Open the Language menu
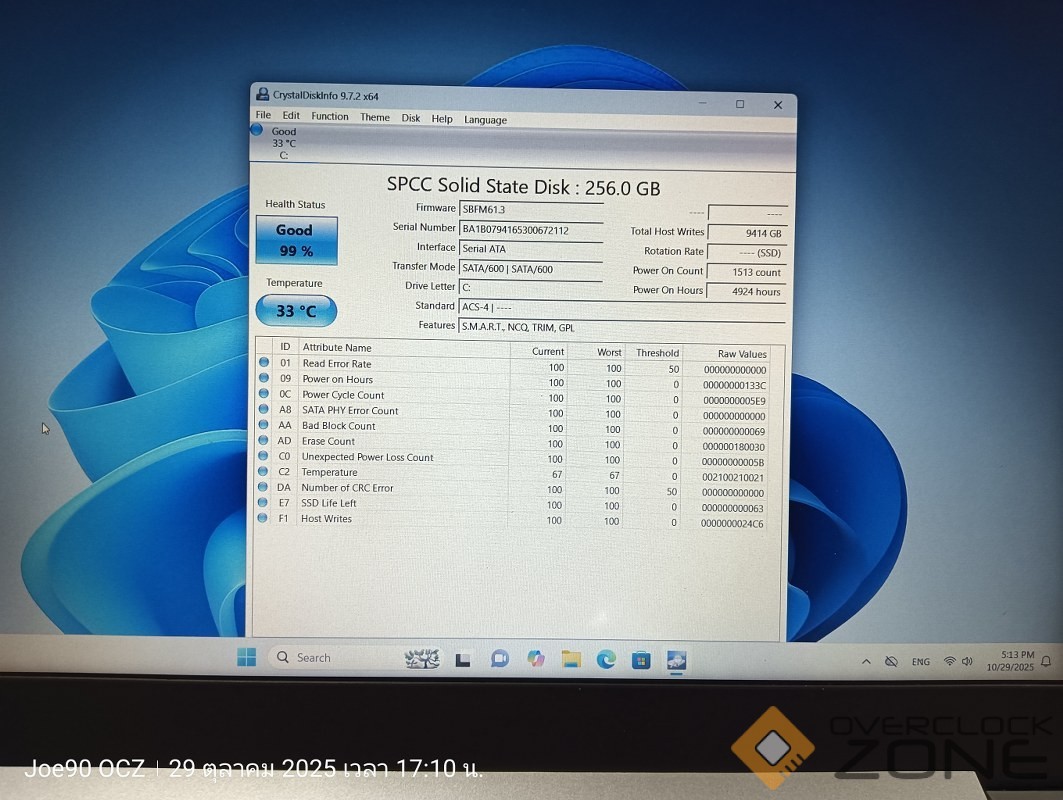Image resolution: width=1063 pixels, height=800 pixels. (485, 120)
